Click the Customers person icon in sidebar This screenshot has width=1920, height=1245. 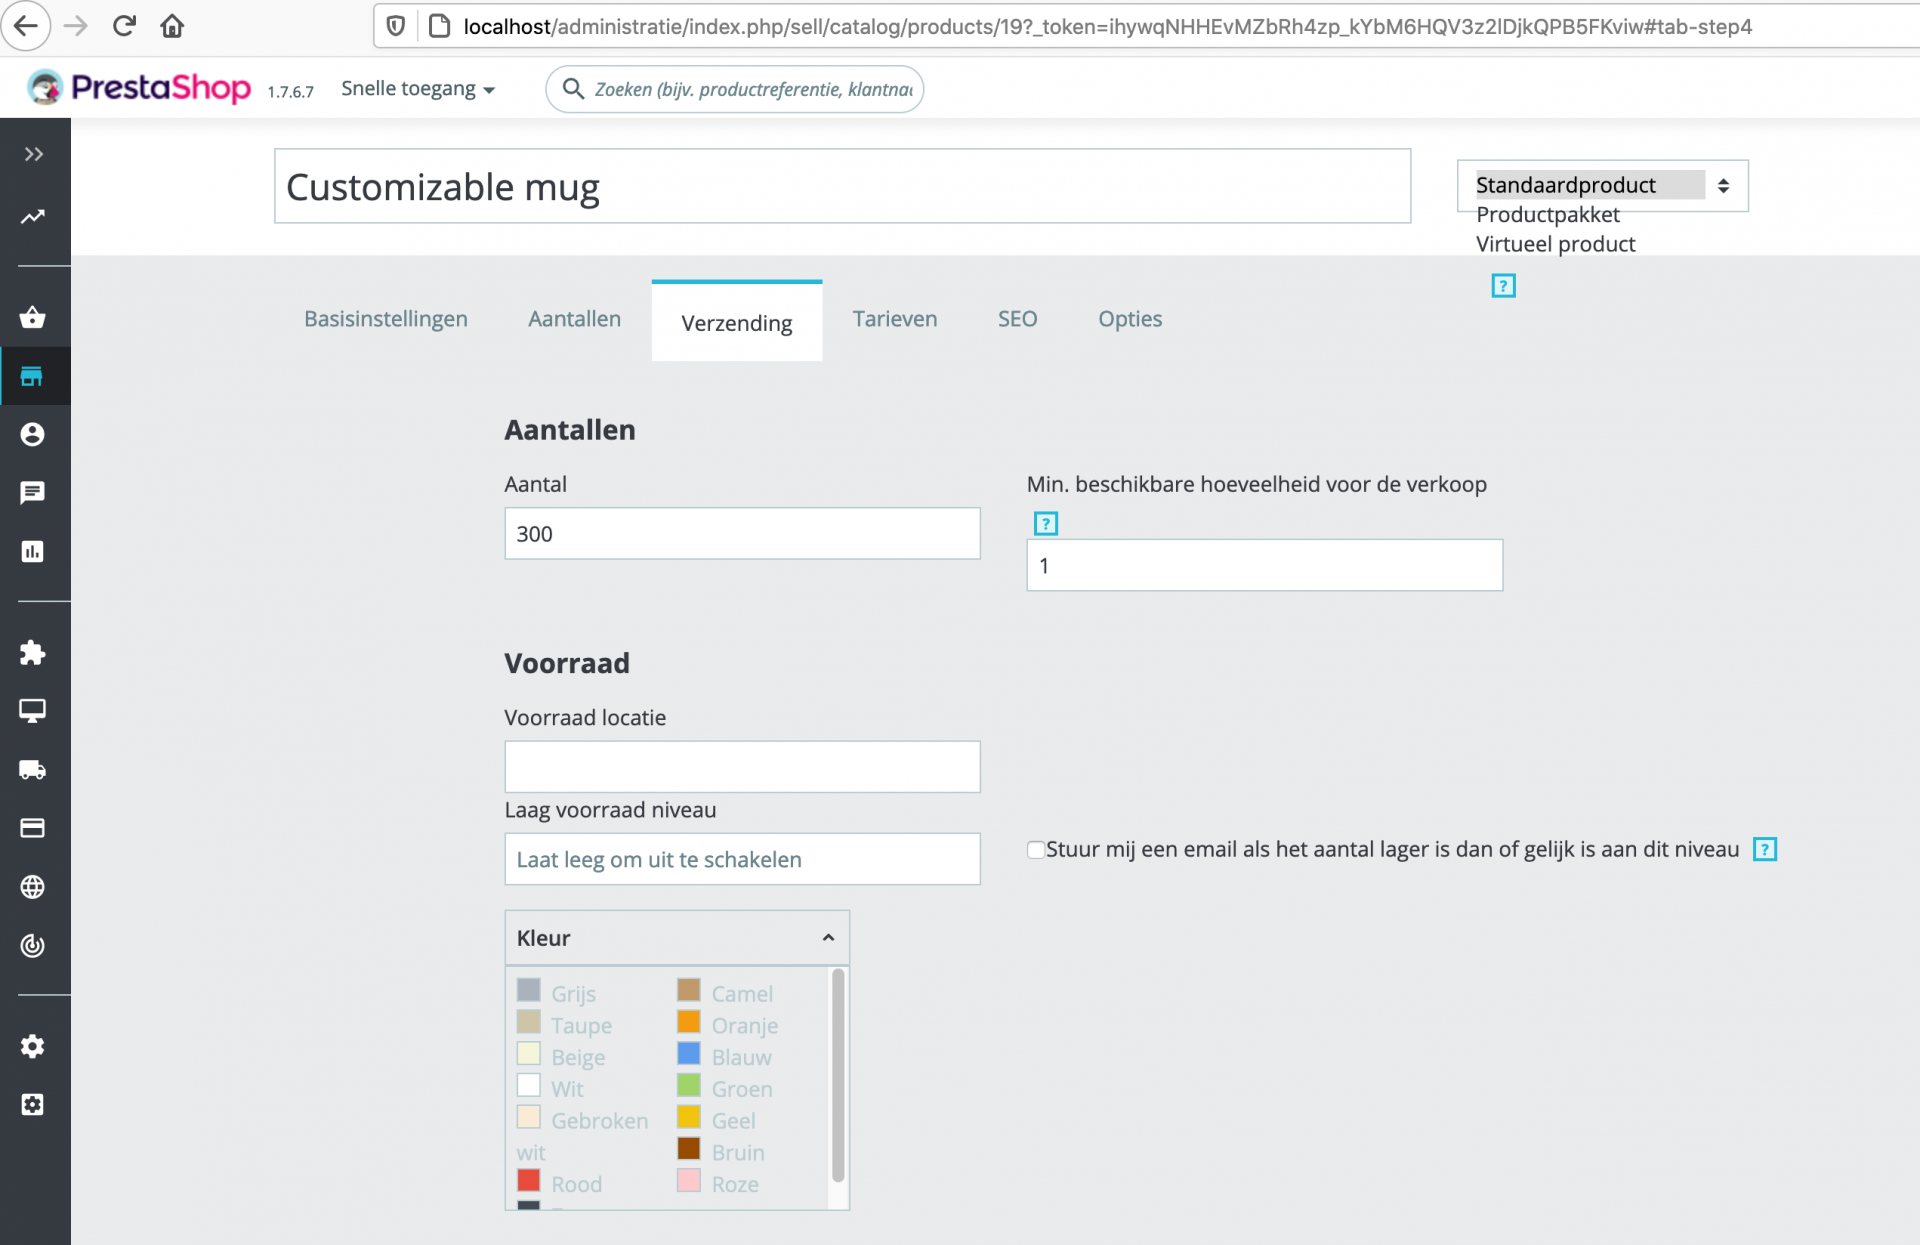coord(32,434)
